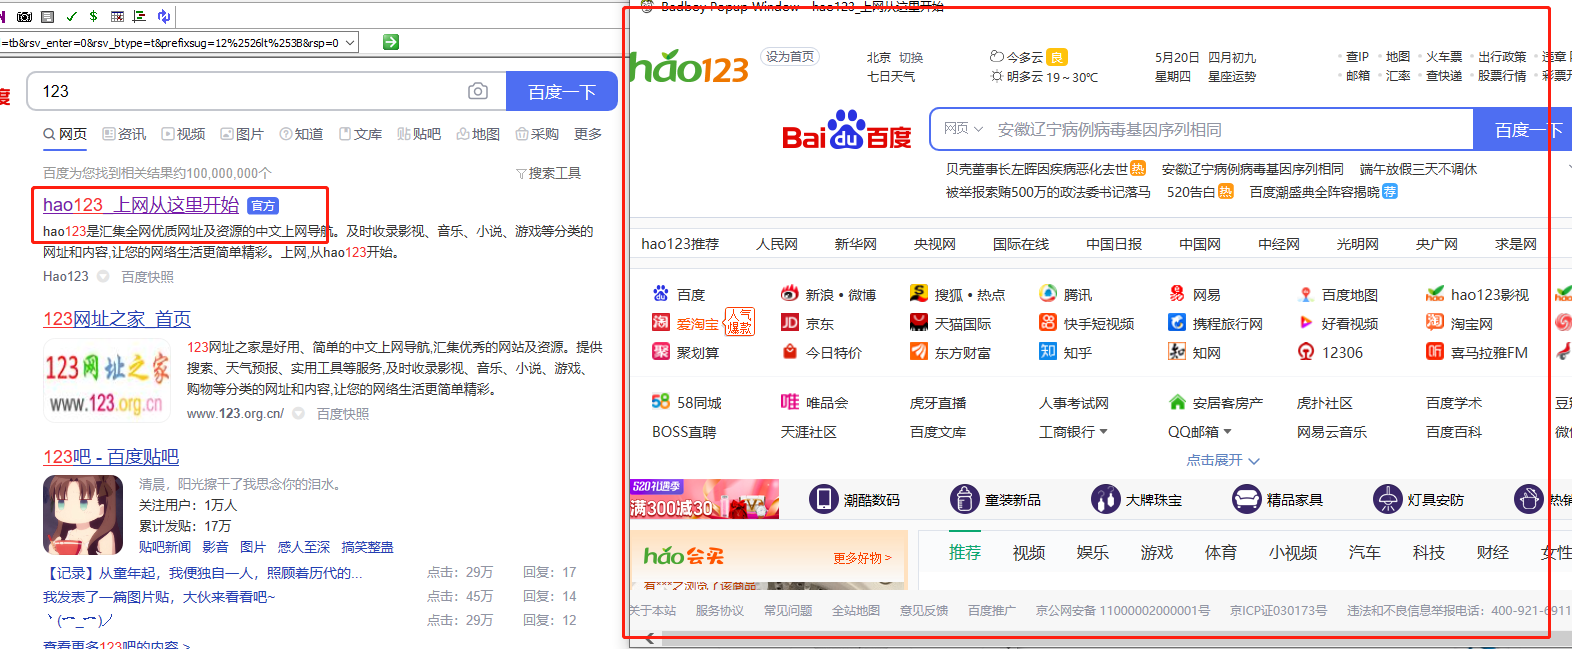Select the 地图 search tab
Viewport: 1572px width, 649px height.
coord(478,134)
